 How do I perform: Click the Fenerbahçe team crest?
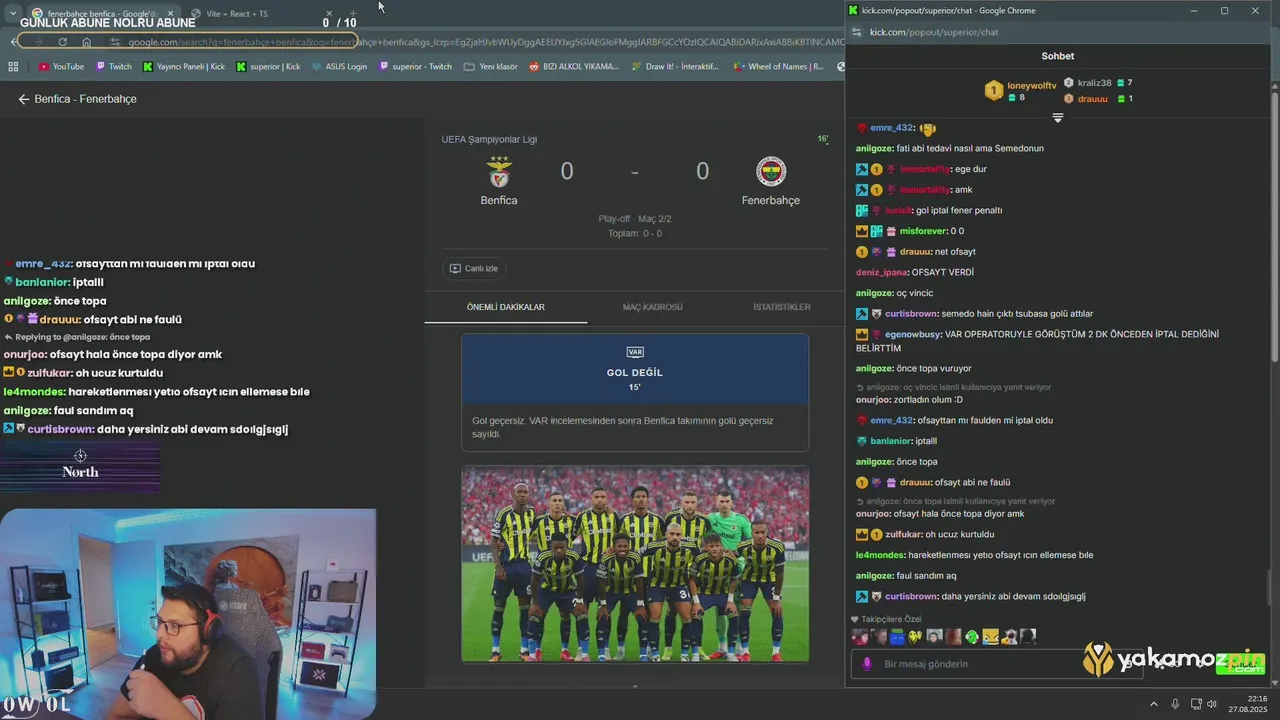point(771,172)
